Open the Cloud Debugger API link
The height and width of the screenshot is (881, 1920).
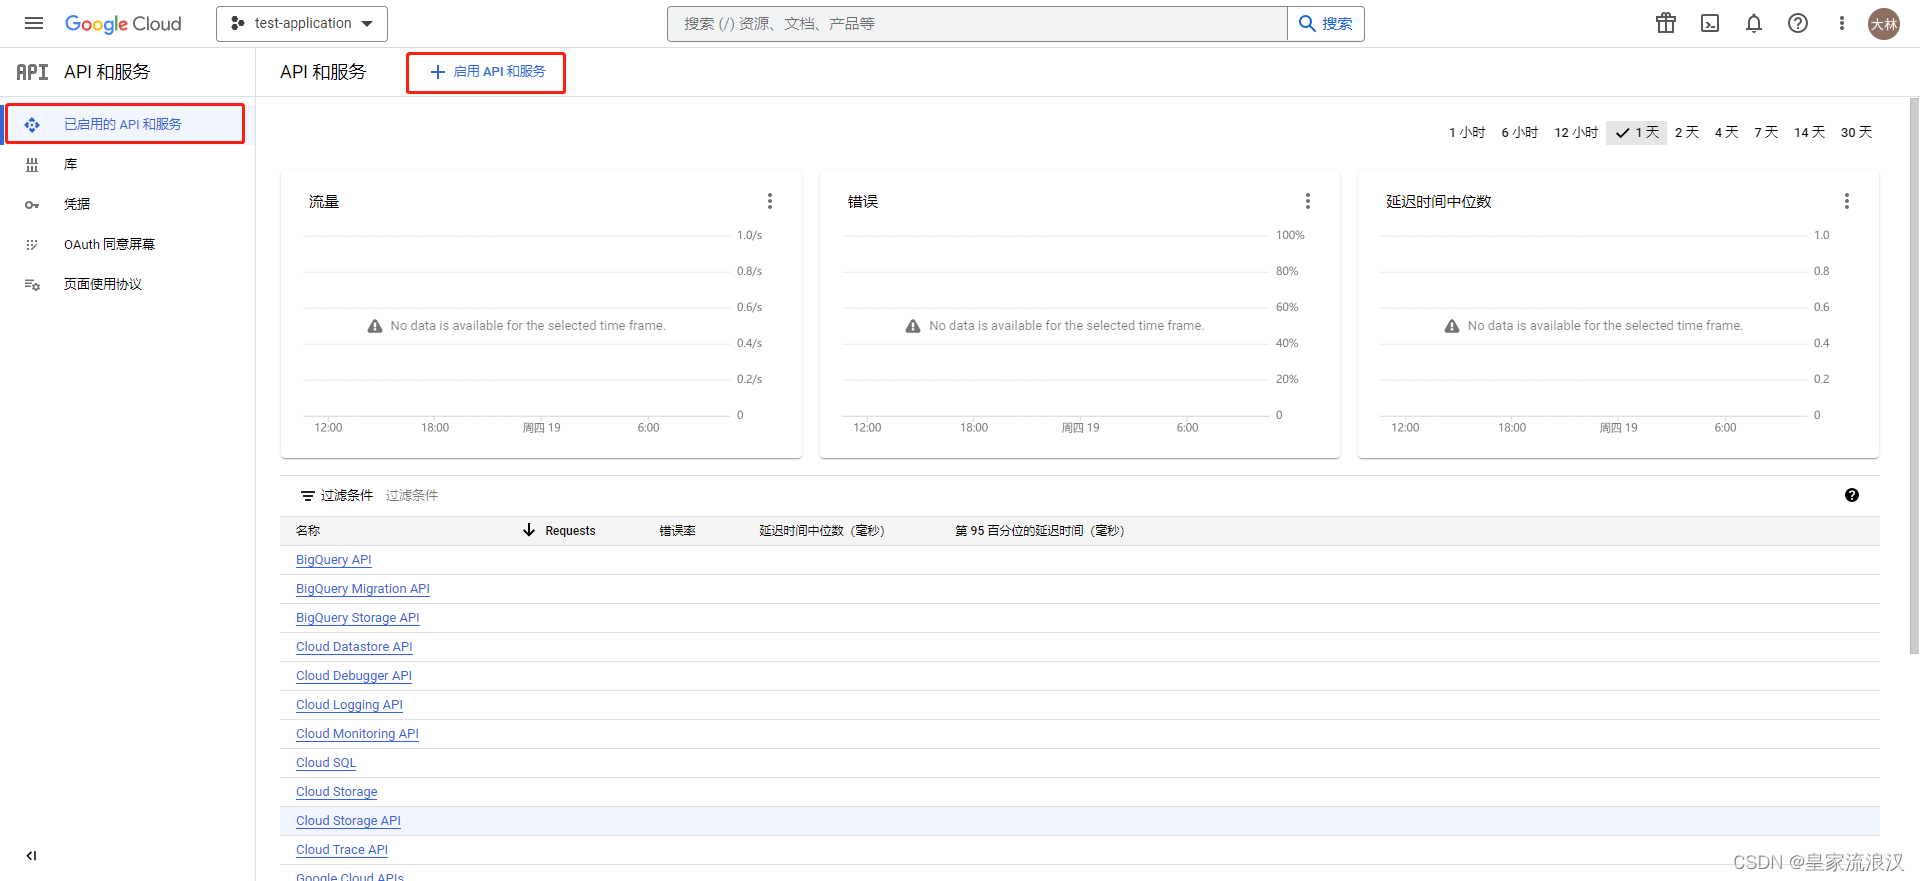coord(354,676)
